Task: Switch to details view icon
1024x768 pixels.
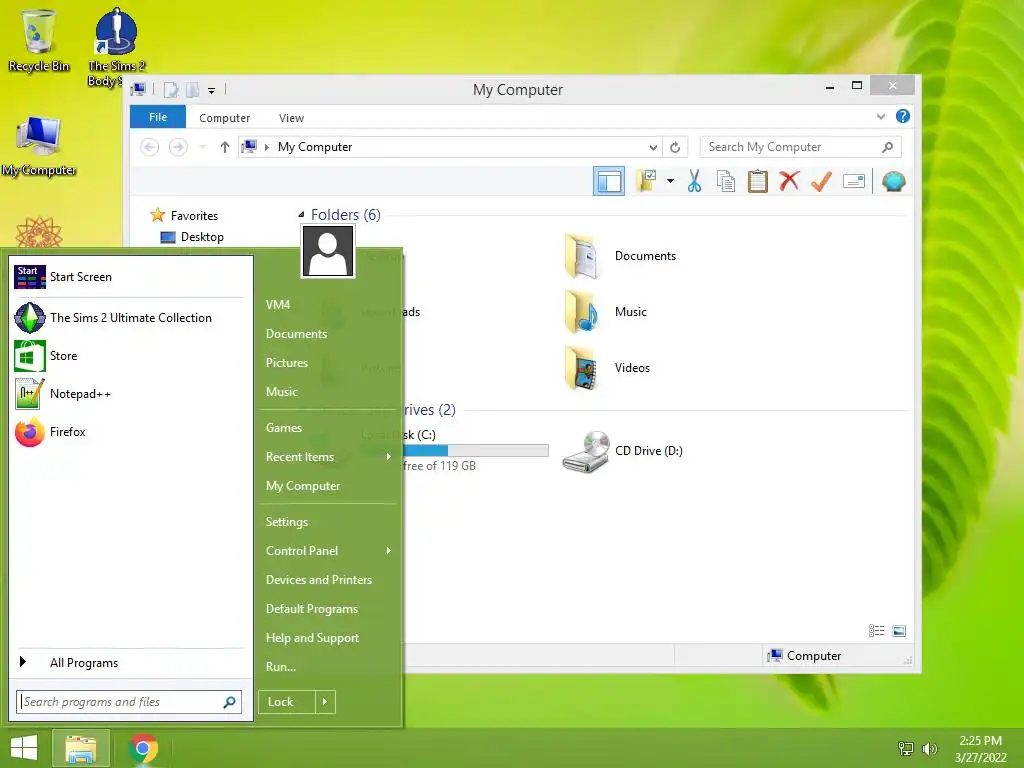Action: click(876, 631)
